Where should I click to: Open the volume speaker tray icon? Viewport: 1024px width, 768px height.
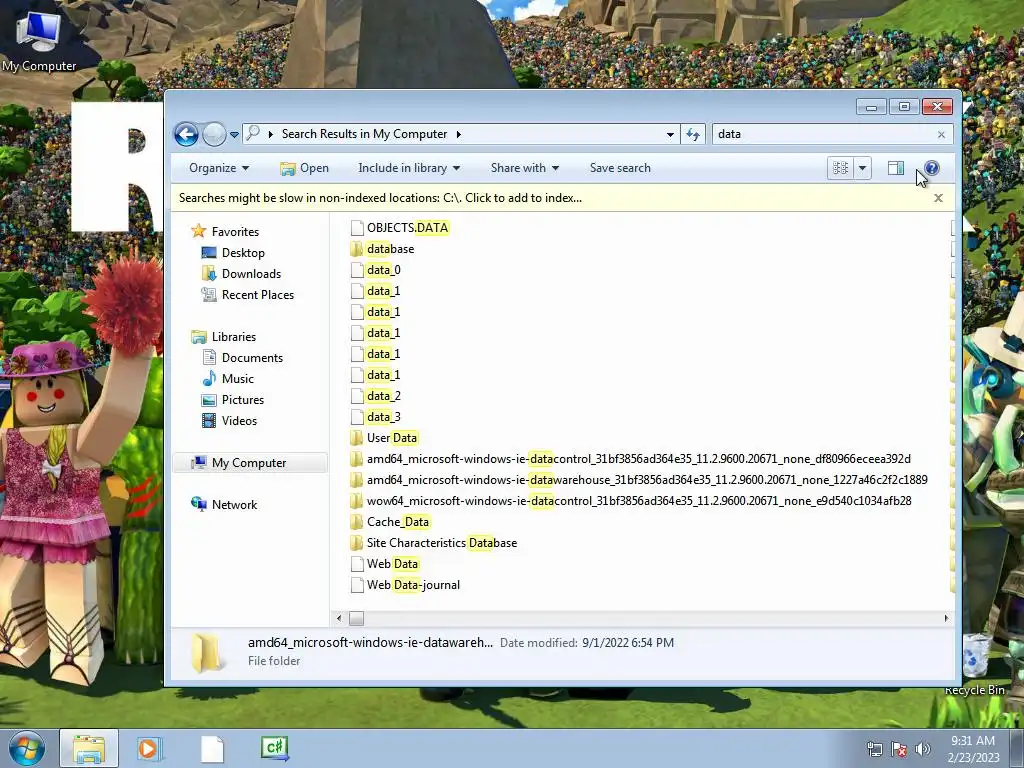point(922,749)
